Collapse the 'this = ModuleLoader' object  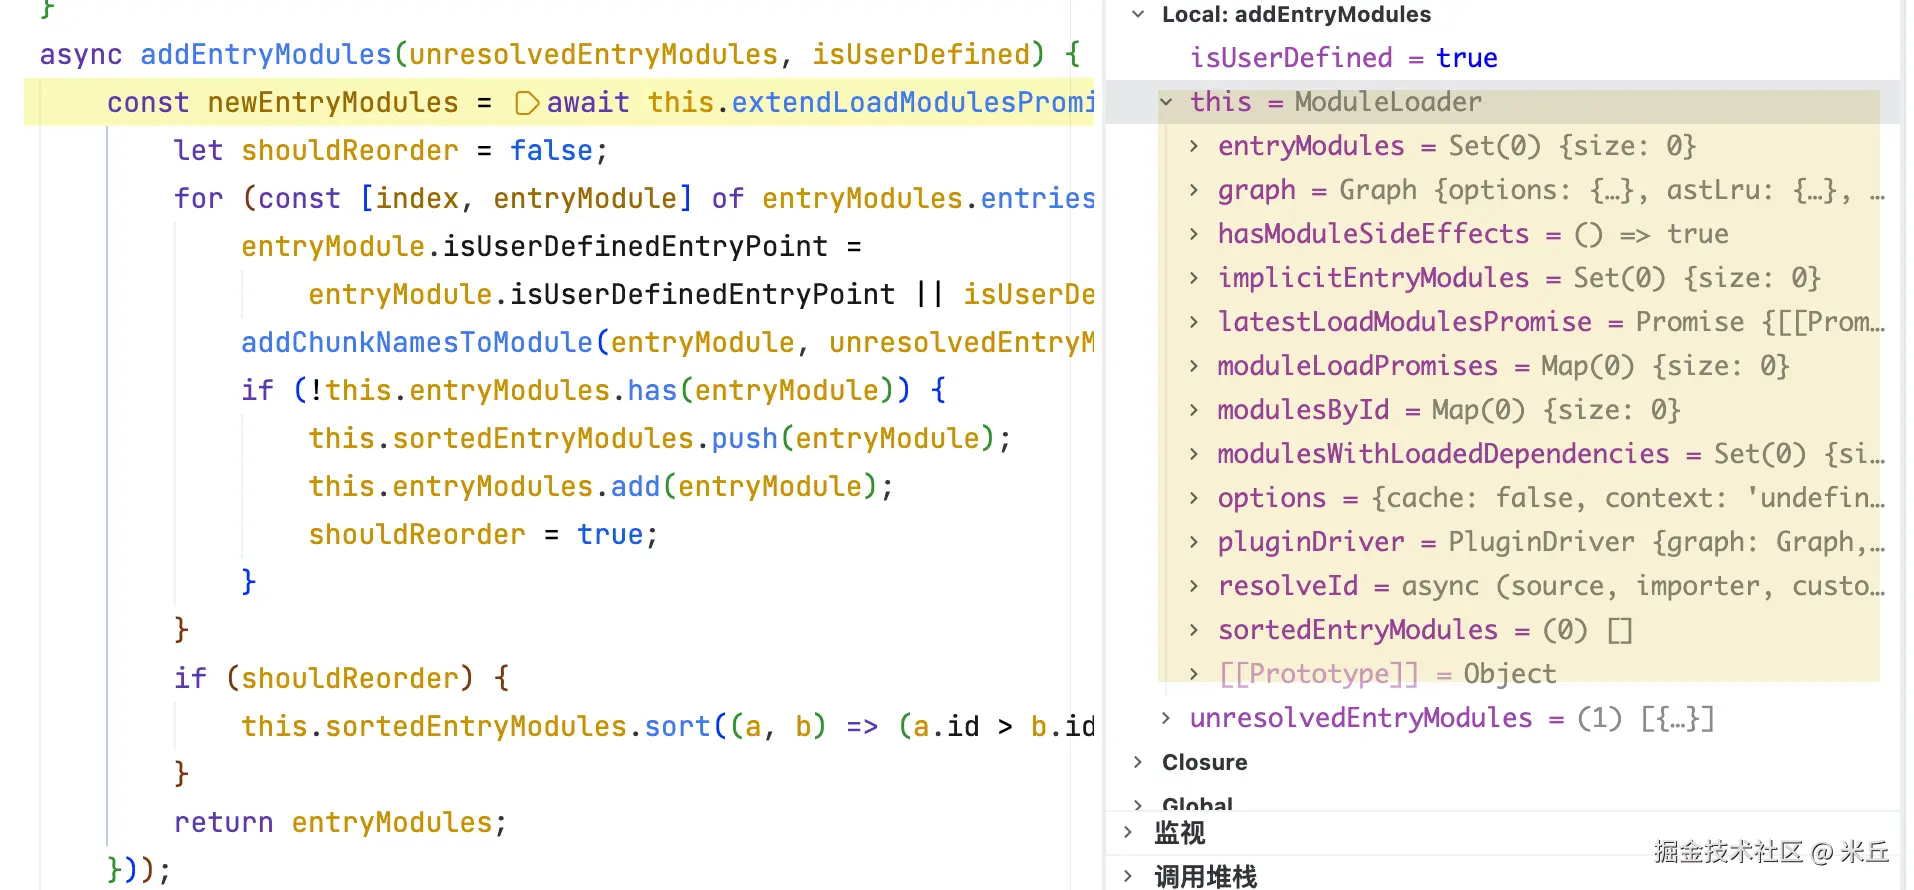[1166, 102]
